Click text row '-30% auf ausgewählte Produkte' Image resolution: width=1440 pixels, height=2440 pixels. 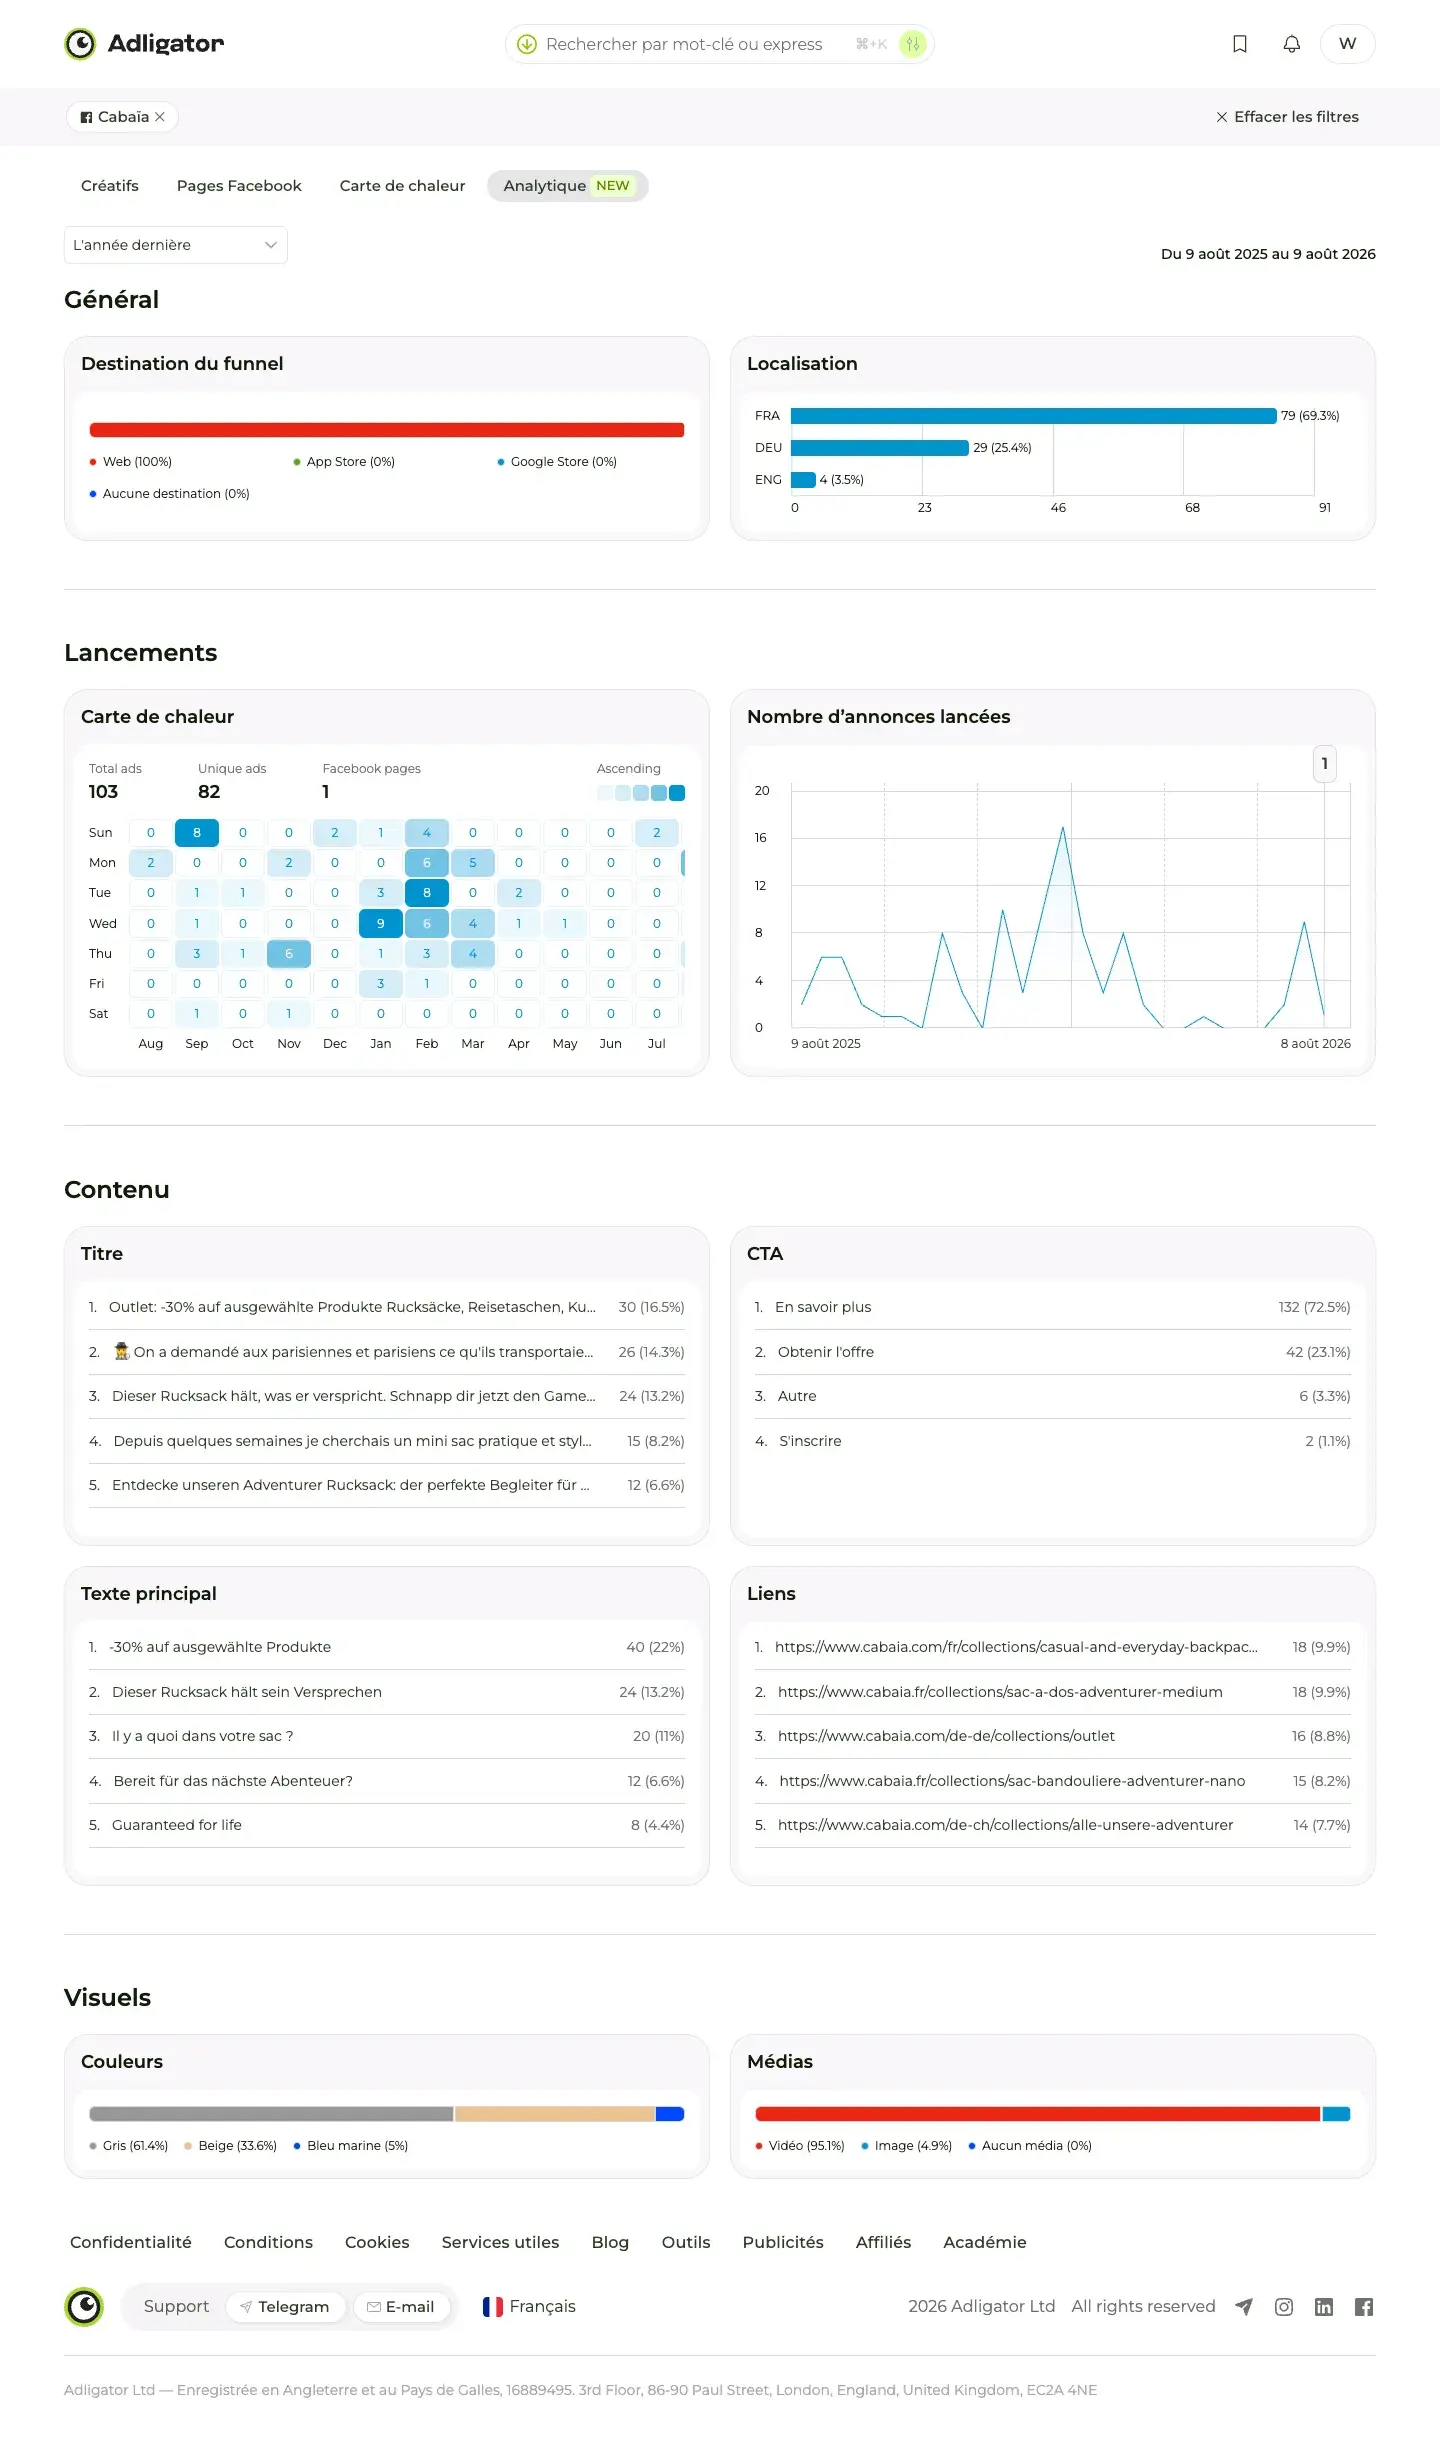tap(387, 1647)
